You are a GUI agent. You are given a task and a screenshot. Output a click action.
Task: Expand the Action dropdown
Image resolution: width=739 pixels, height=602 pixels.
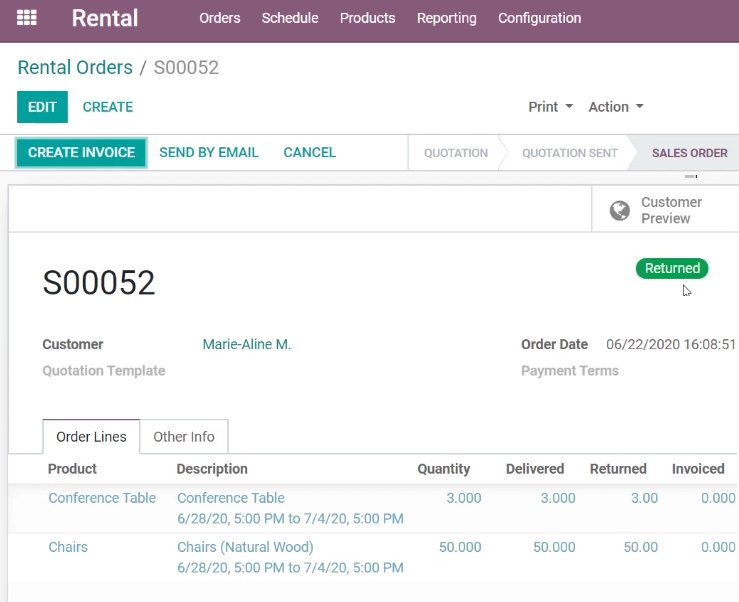coord(616,107)
